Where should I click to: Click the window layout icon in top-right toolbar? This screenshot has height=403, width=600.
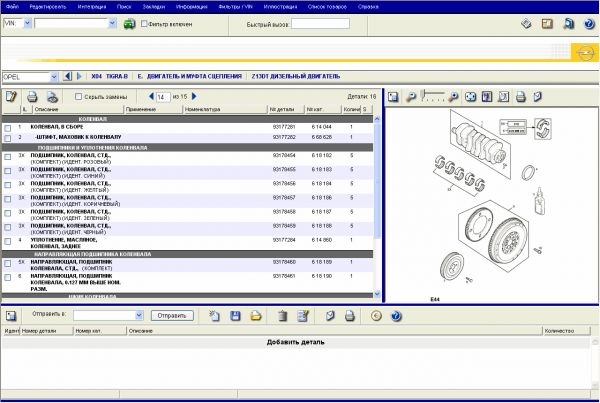coord(547,24)
